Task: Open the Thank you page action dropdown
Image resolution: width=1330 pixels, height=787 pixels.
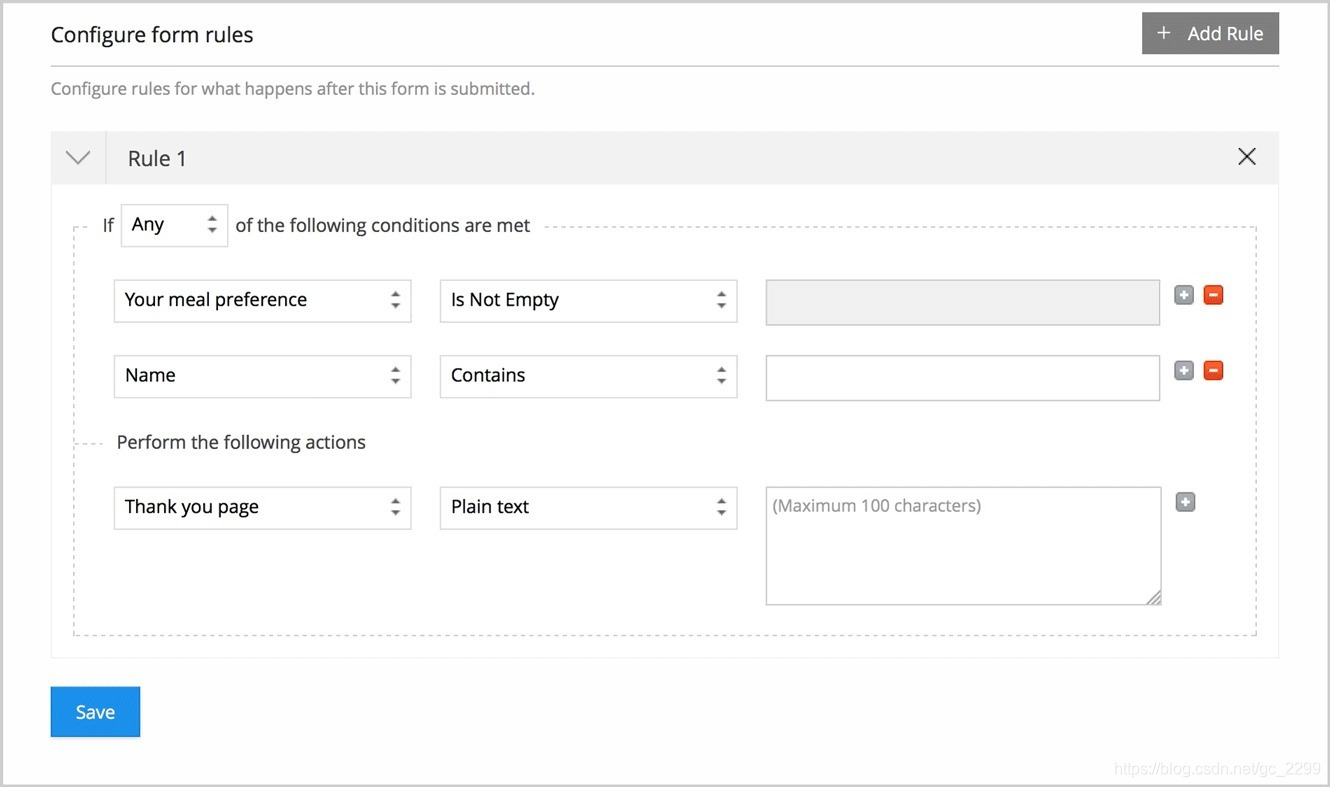Action: coord(262,507)
